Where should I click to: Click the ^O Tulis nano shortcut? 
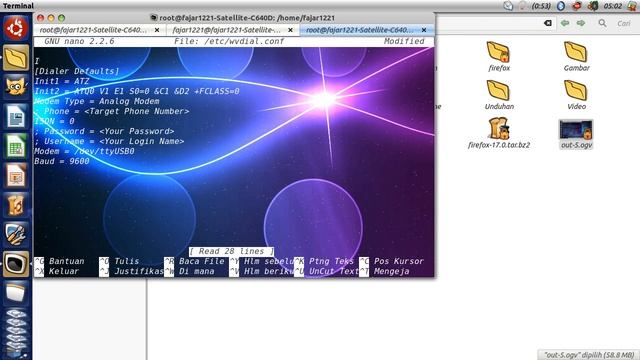(x=119, y=261)
